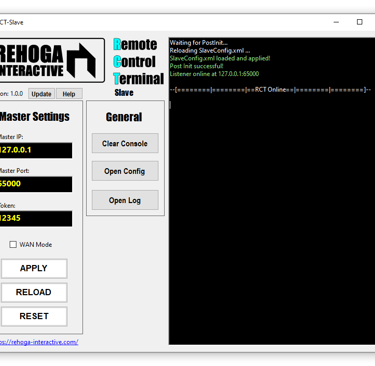Screen dimensions: 375x366
Task: Reload the master settings
Action: pos(34,292)
